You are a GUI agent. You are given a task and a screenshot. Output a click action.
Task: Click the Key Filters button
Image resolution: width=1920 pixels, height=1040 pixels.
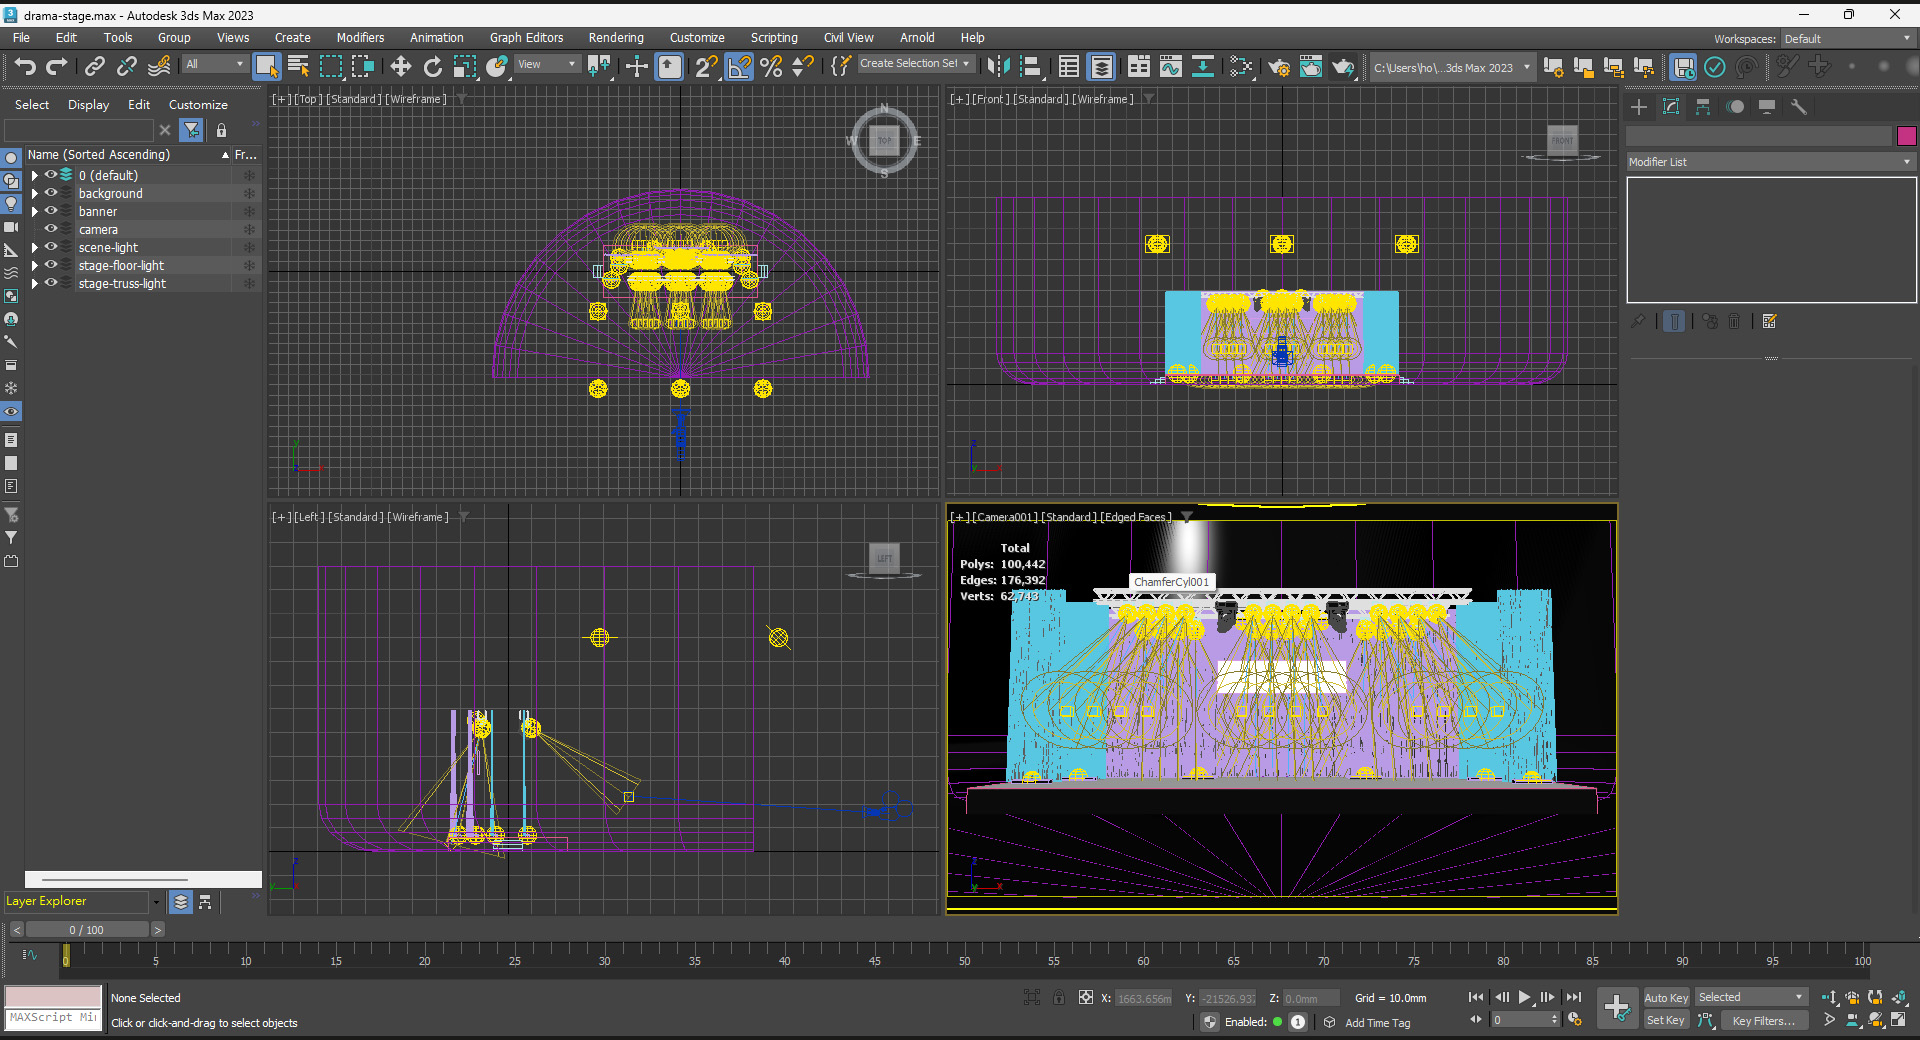1762,1021
